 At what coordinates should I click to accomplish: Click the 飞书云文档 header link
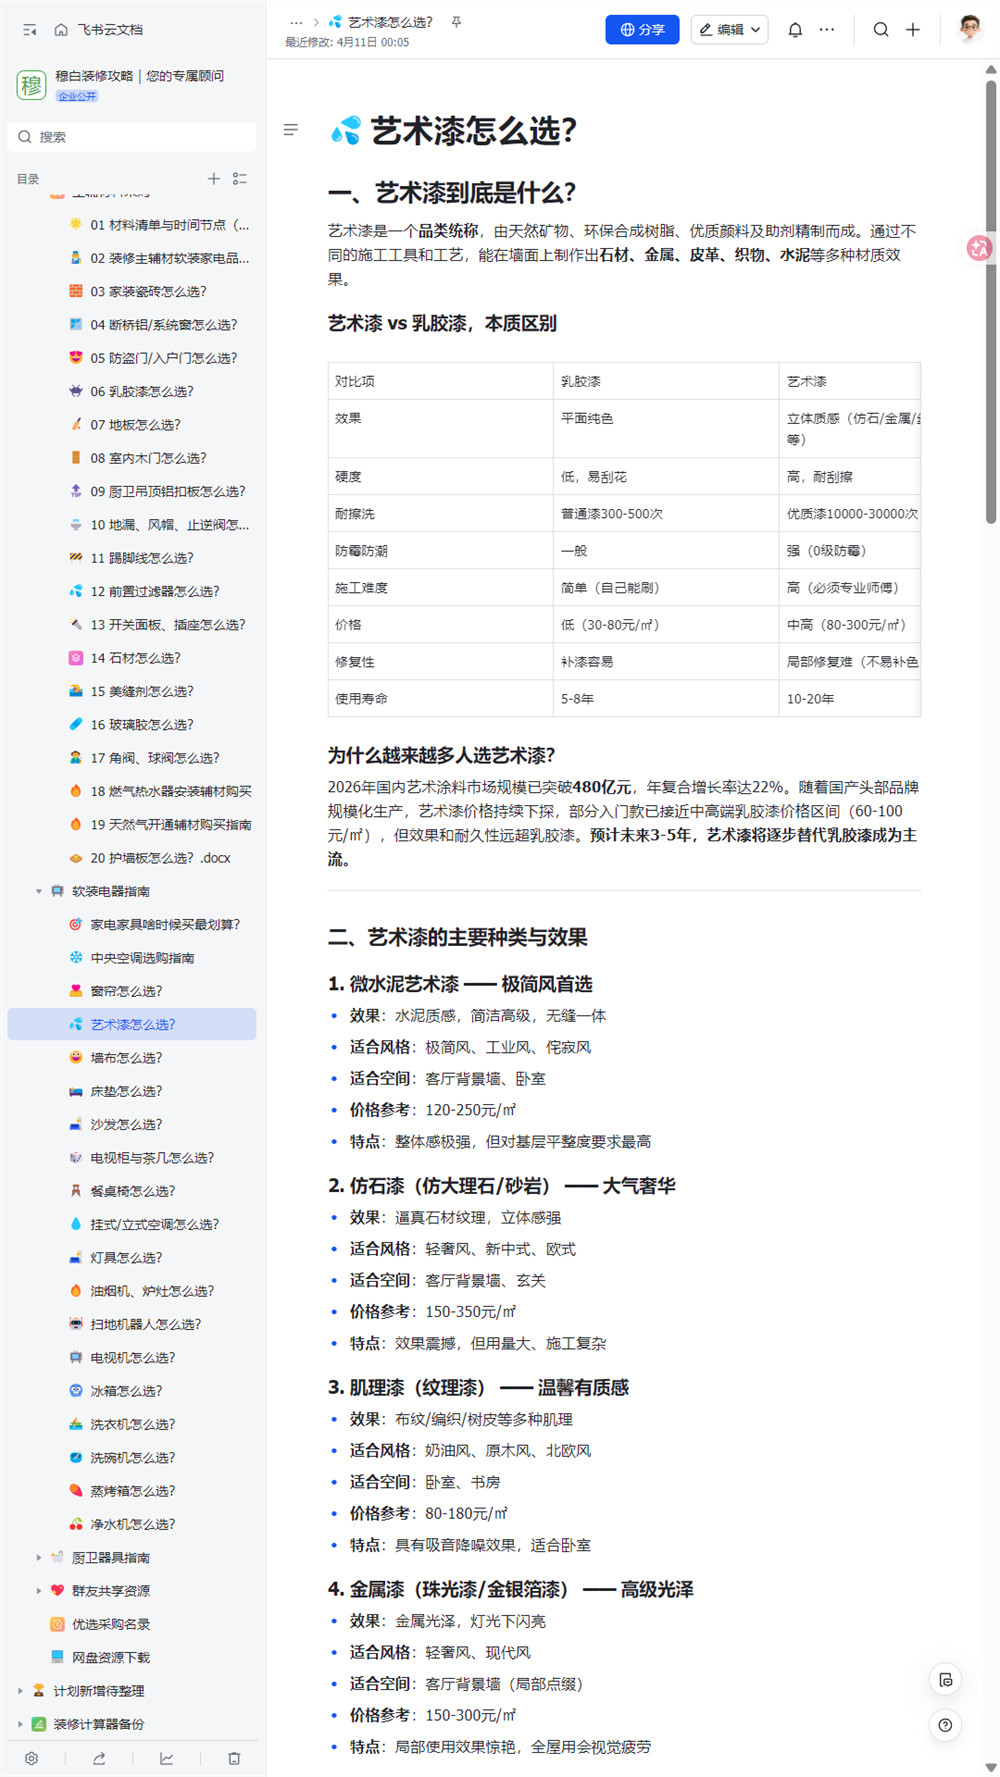coord(110,30)
